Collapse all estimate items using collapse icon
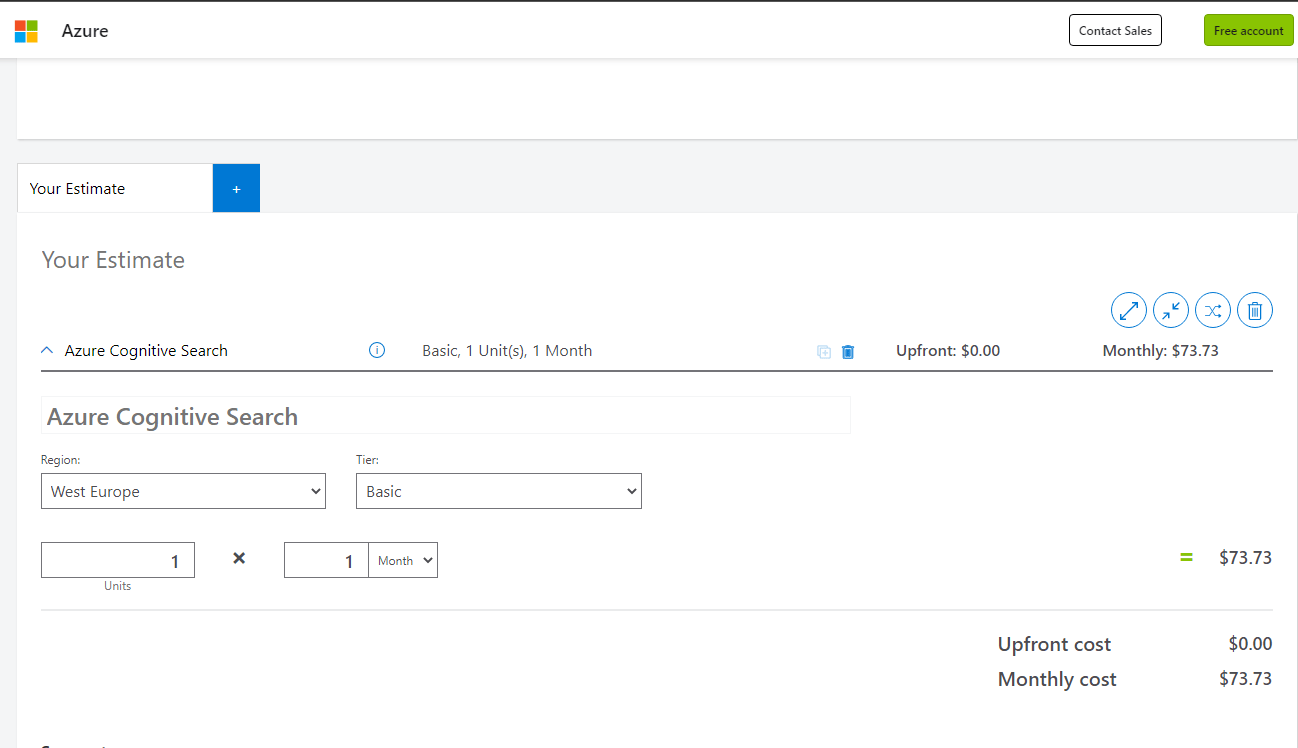The width and height of the screenshot is (1298, 748). (x=1170, y=310)
